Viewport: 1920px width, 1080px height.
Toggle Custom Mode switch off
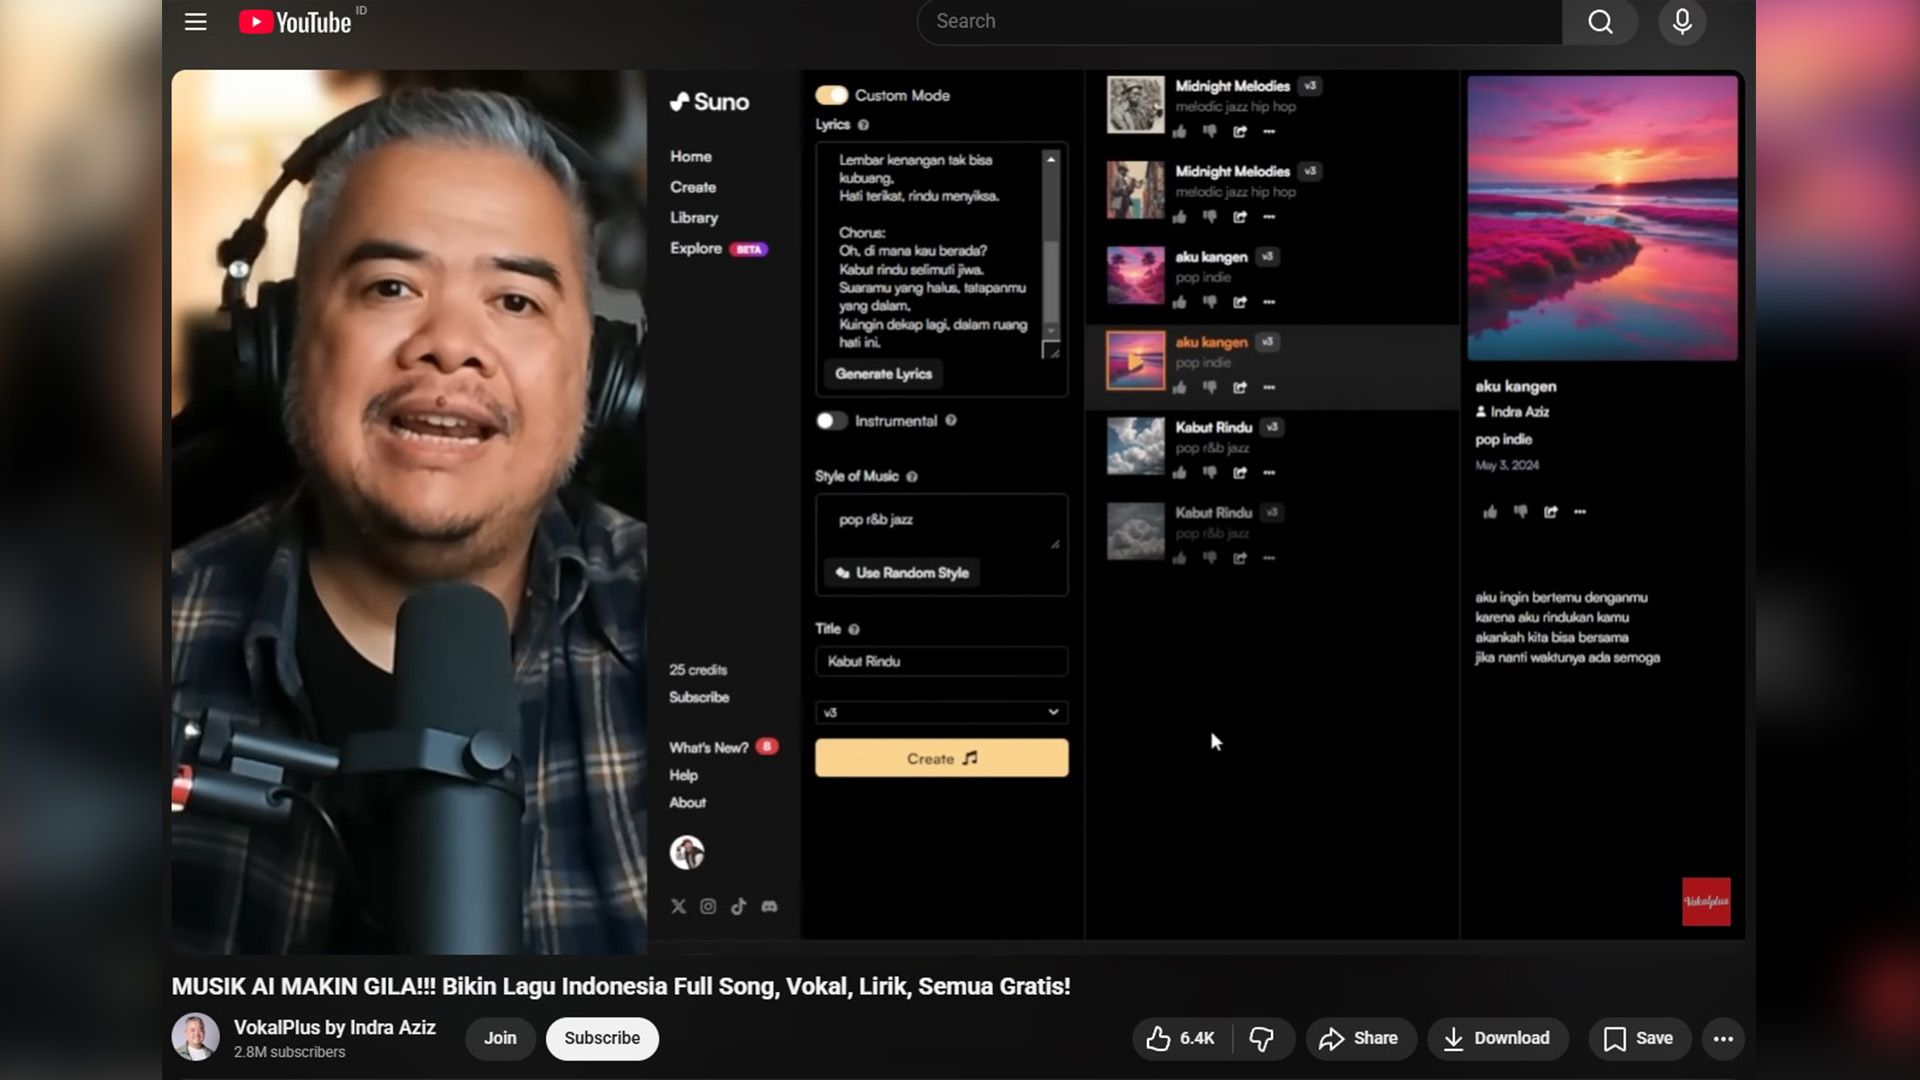(831, 95)
